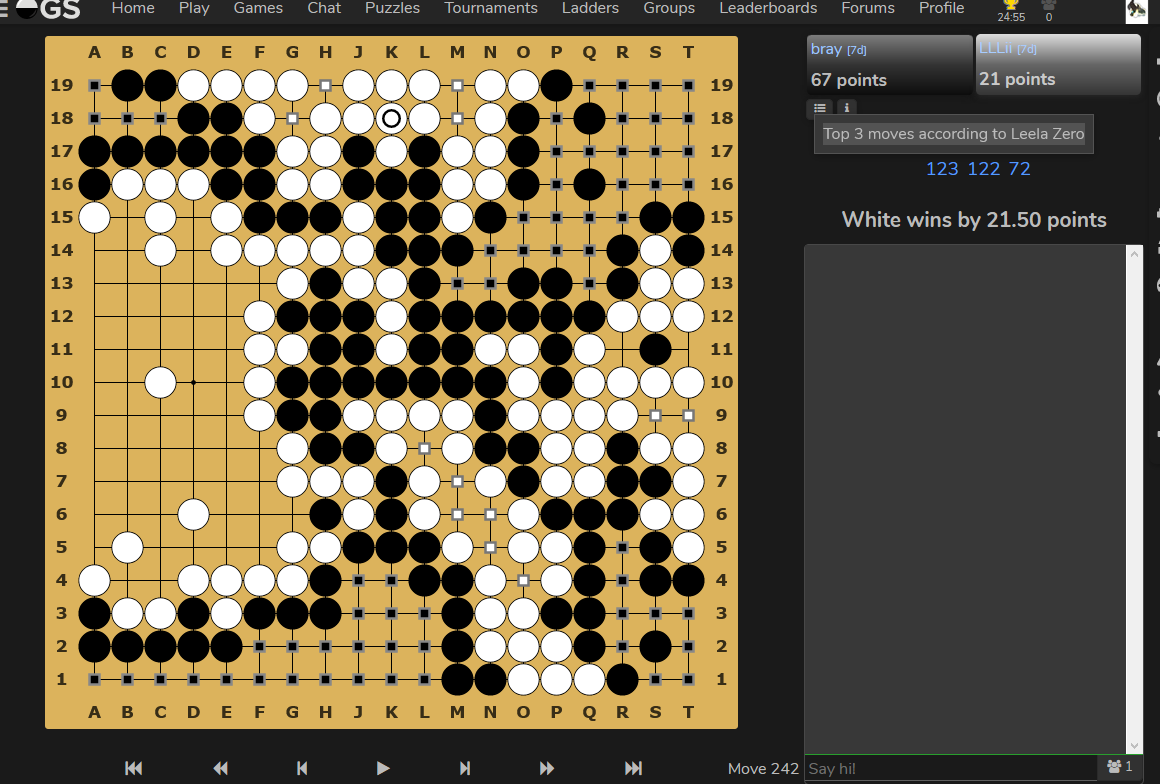Open player bray's profile link
Viewport: 1160px width, 784px height.
click(826, 49)
